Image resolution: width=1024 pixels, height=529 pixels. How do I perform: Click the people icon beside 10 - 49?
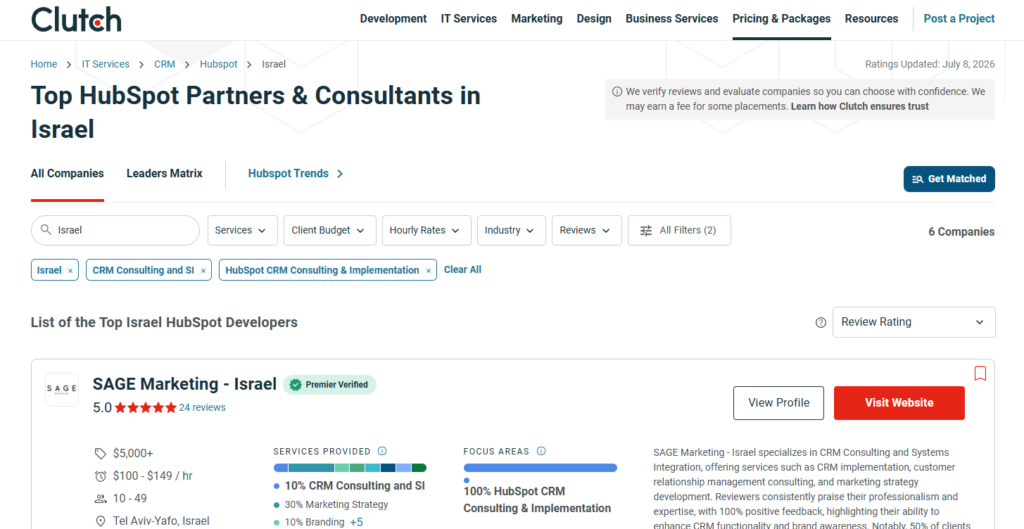(x=101, y=499)
